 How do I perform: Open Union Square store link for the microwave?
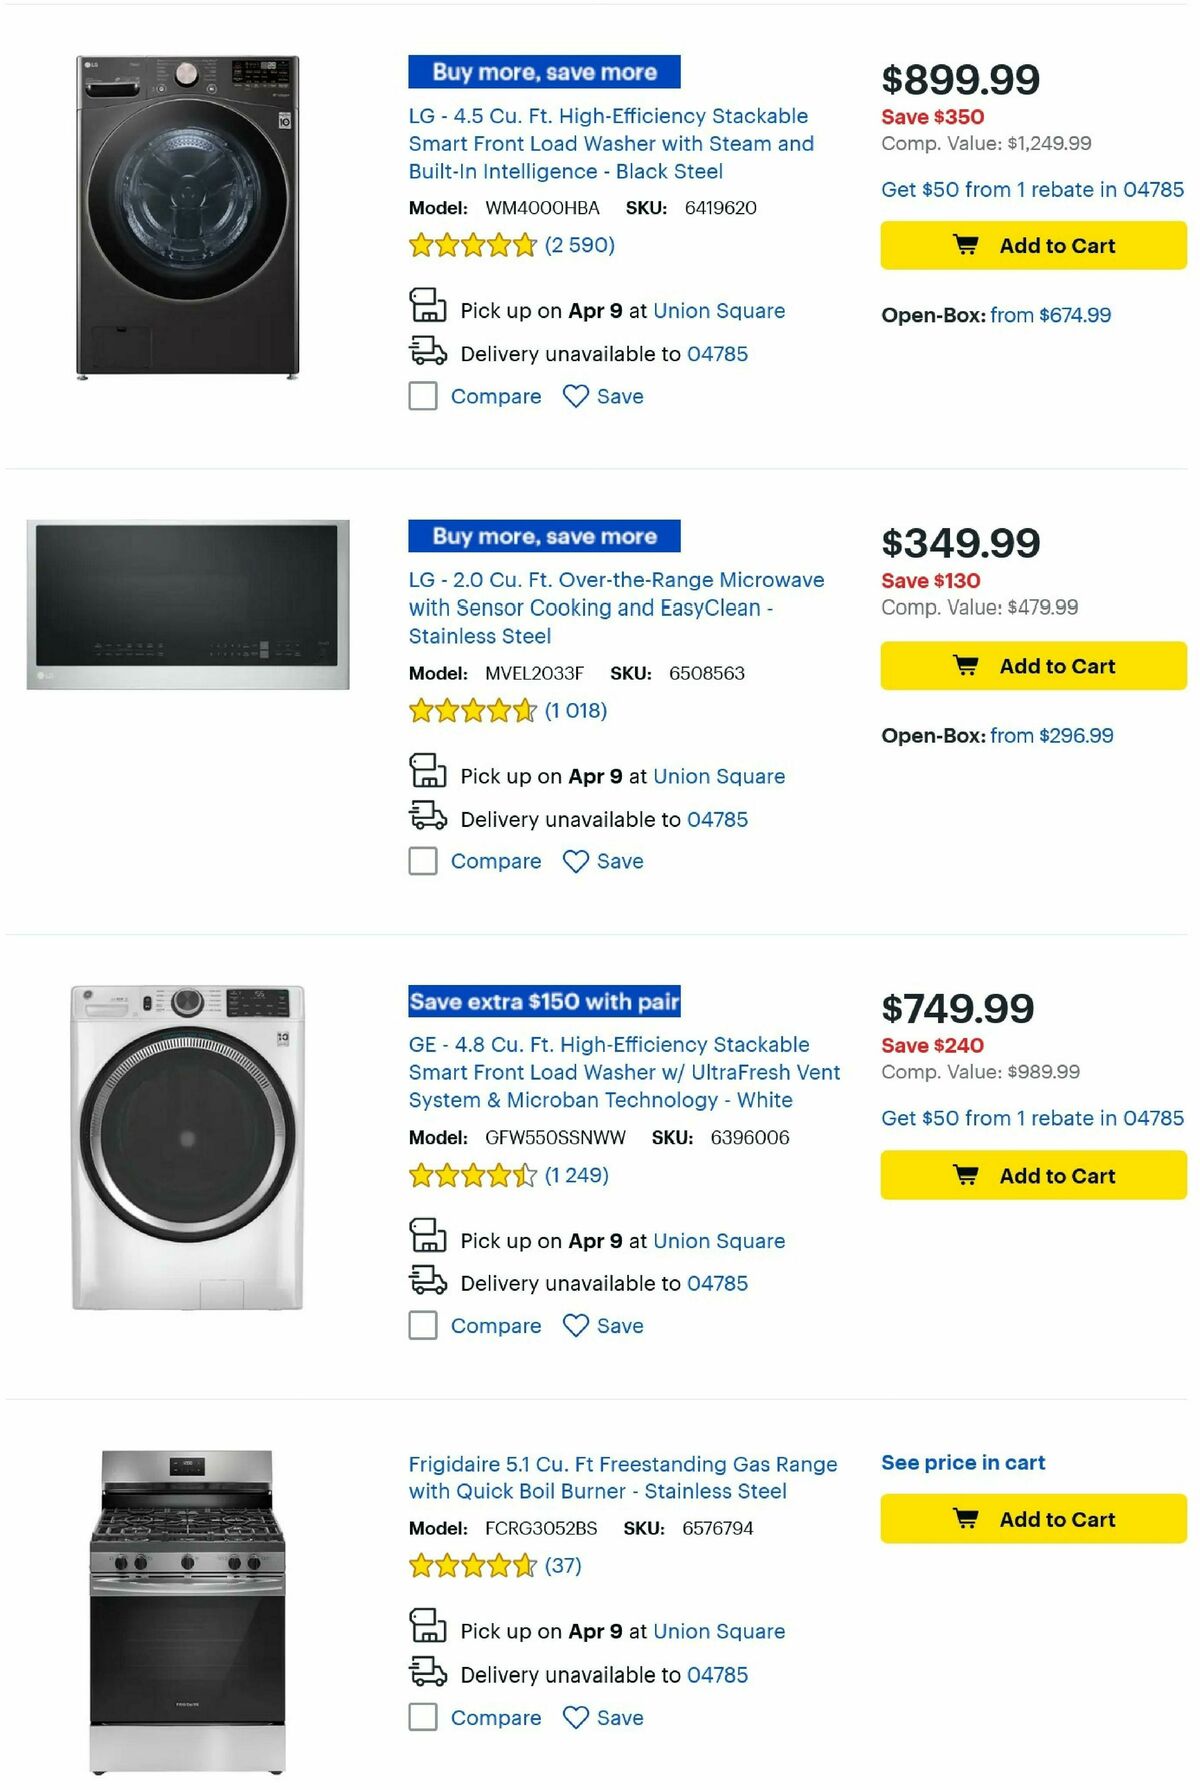point(719,776)
